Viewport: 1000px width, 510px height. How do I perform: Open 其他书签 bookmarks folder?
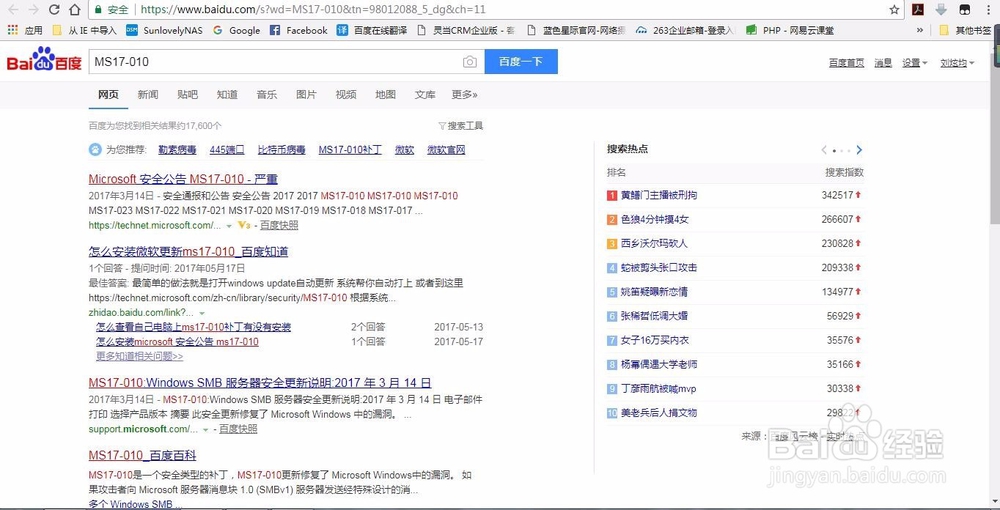(965, 30)
